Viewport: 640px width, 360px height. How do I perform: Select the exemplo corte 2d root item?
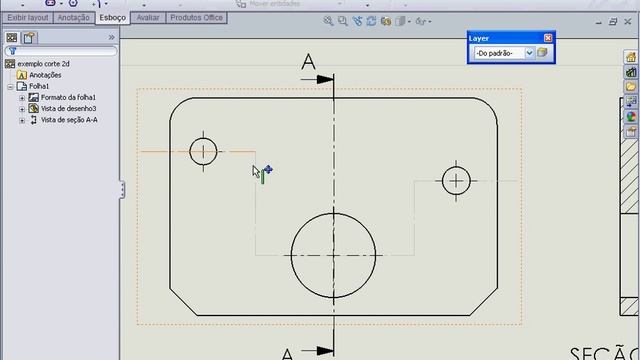click(x=43, y=64)
